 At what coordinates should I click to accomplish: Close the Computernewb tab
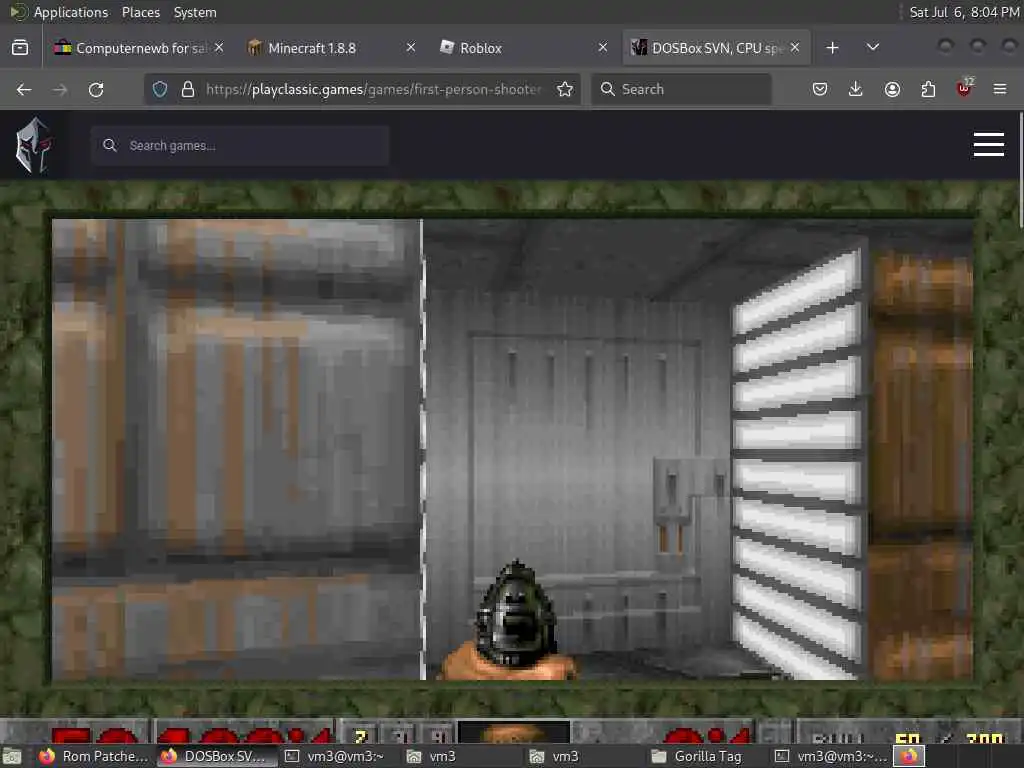(219, 48)
